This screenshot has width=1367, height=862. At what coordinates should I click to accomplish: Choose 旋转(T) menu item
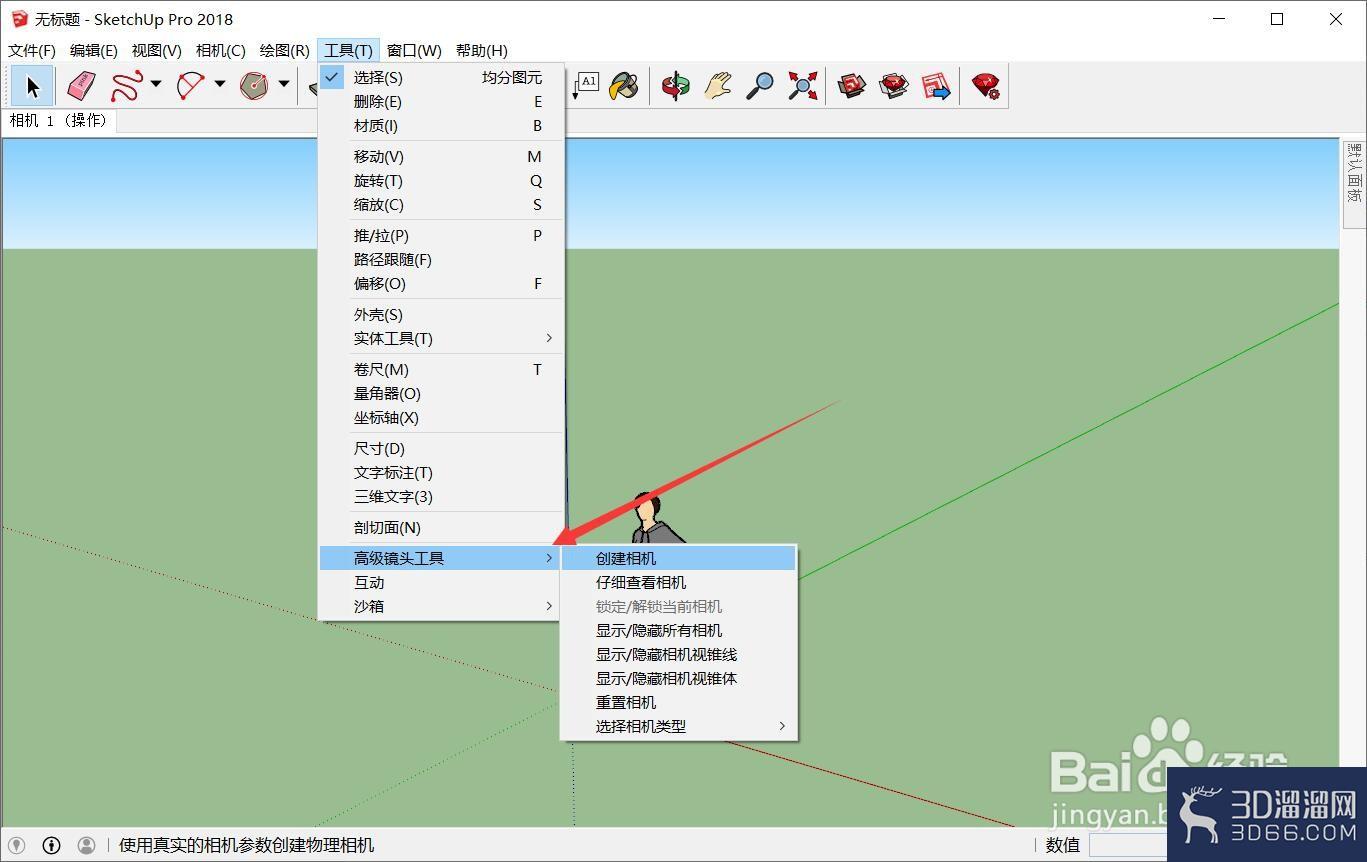[441, 180]
